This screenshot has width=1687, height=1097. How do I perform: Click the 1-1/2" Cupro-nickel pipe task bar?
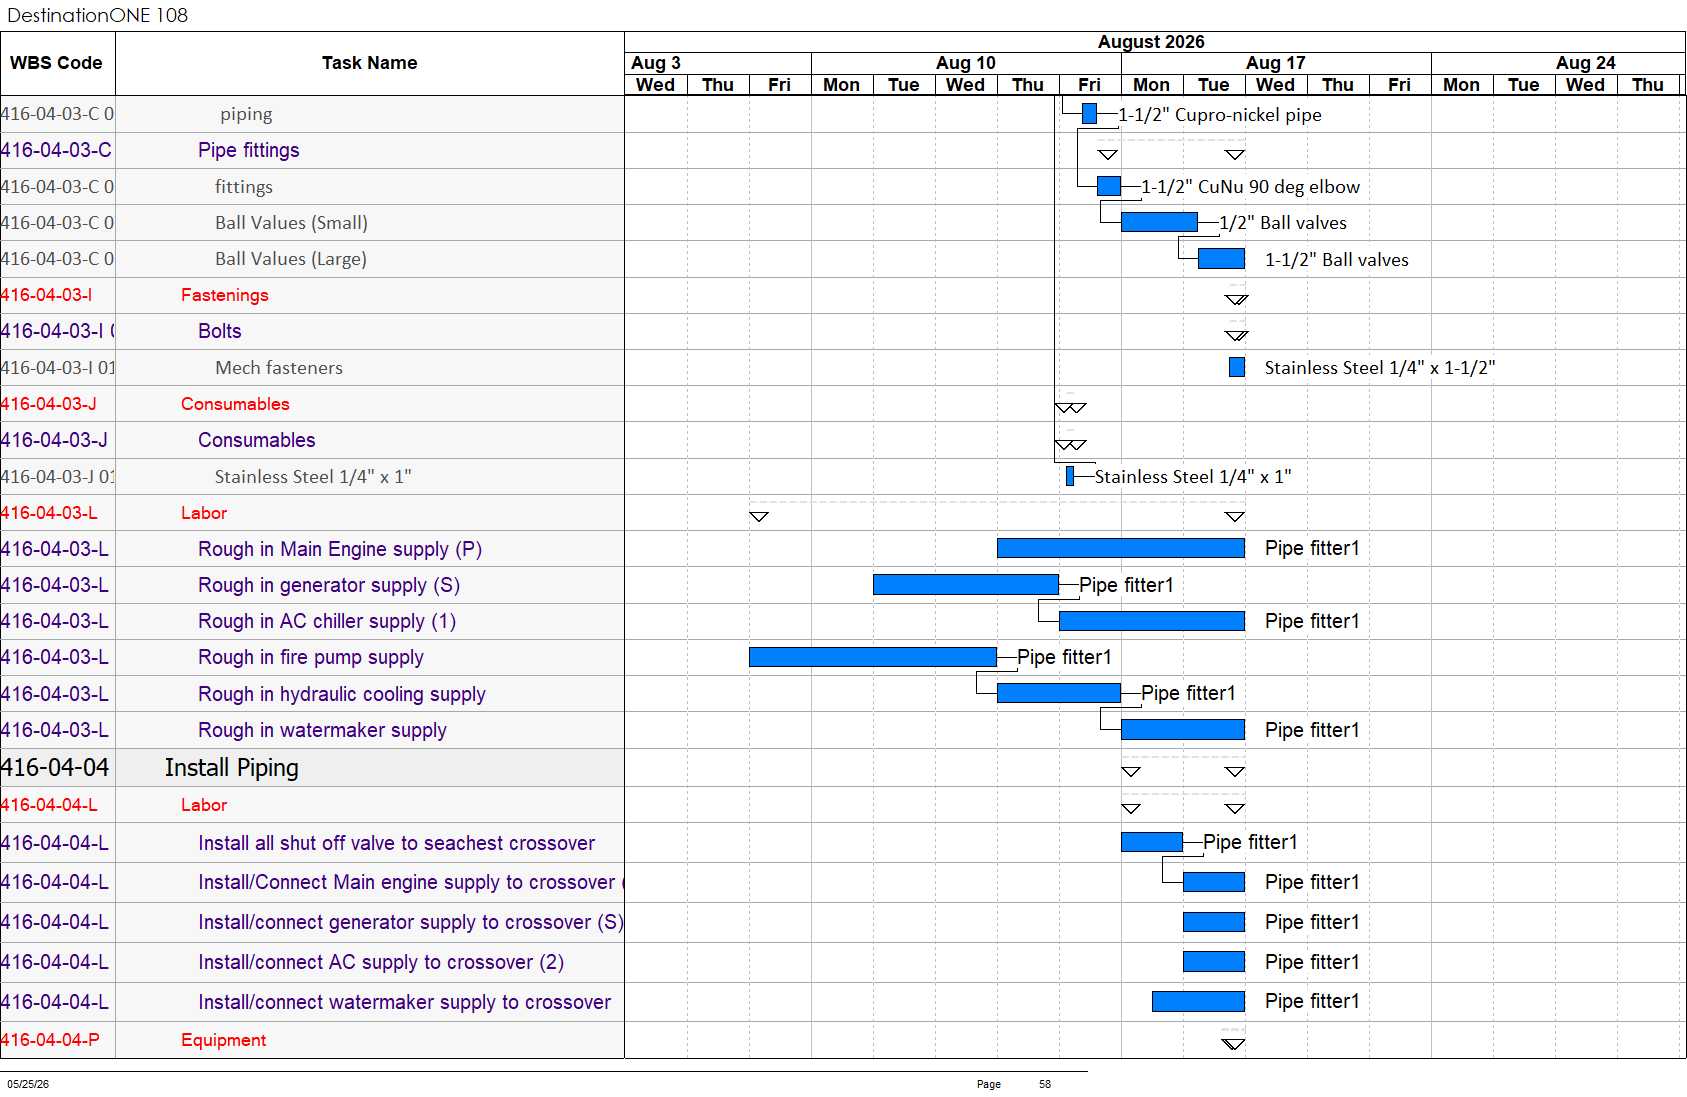(x=1089, y=114)
